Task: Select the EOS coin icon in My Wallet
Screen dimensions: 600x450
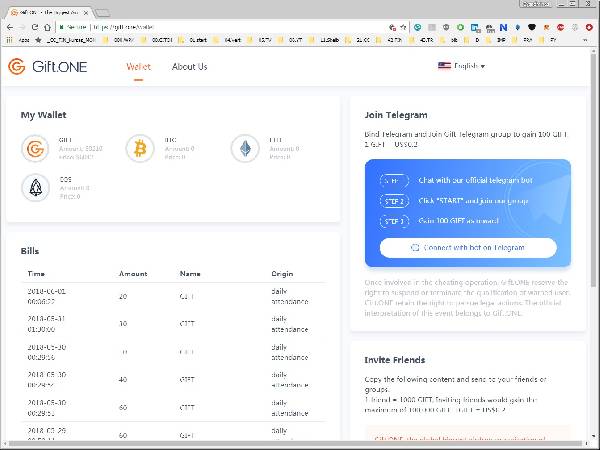Action: pyautogui.click(x=35, y=188)
